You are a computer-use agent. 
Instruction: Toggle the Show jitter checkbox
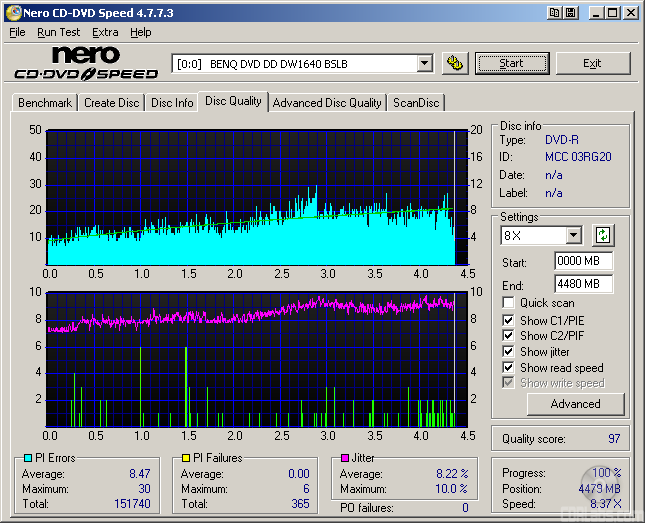pyautogui.click(x=509, y=352)
